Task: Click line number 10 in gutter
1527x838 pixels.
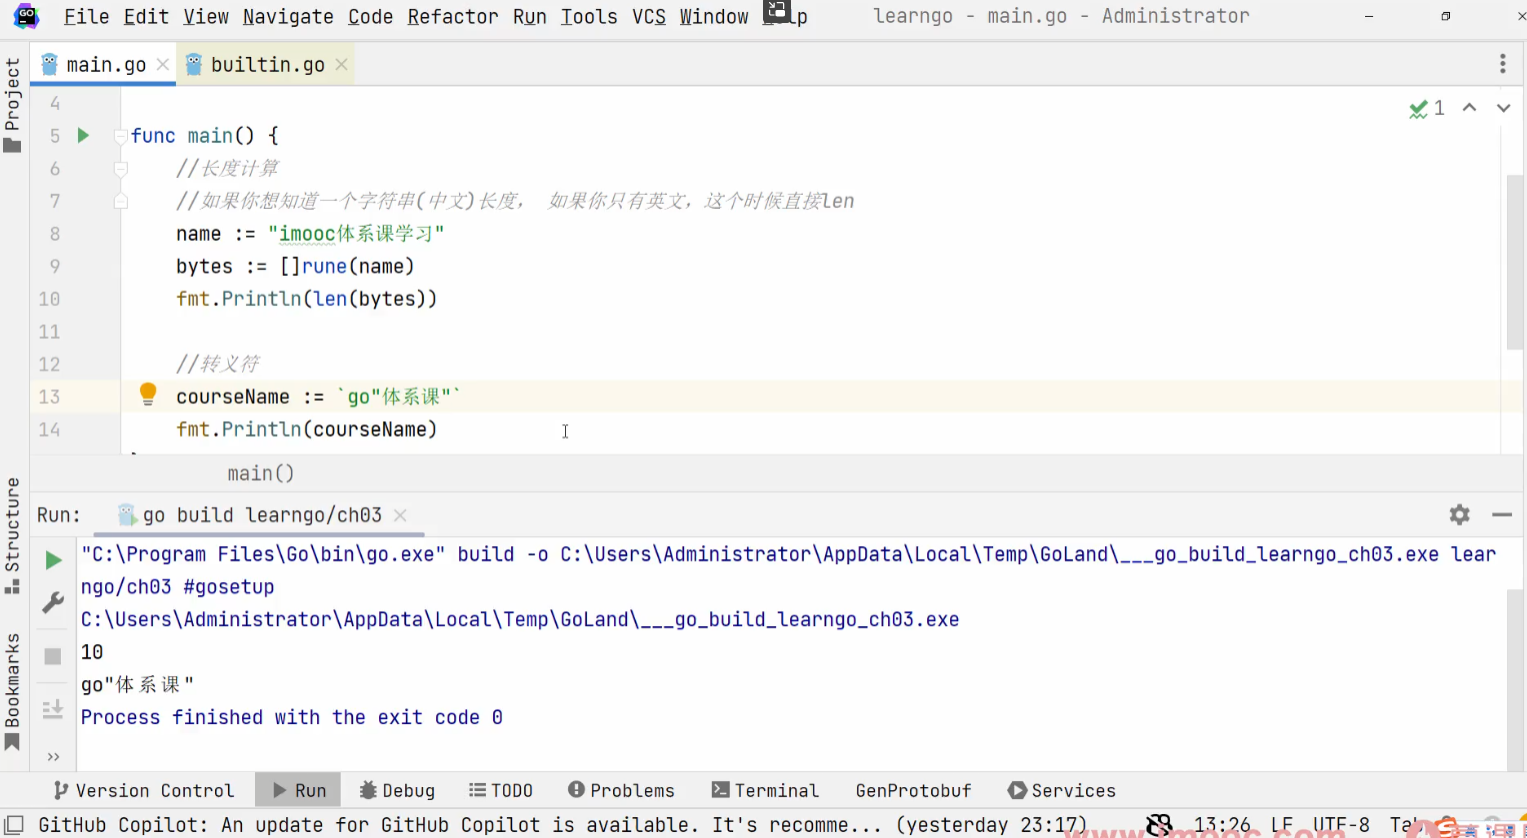Action: point(49,299)
